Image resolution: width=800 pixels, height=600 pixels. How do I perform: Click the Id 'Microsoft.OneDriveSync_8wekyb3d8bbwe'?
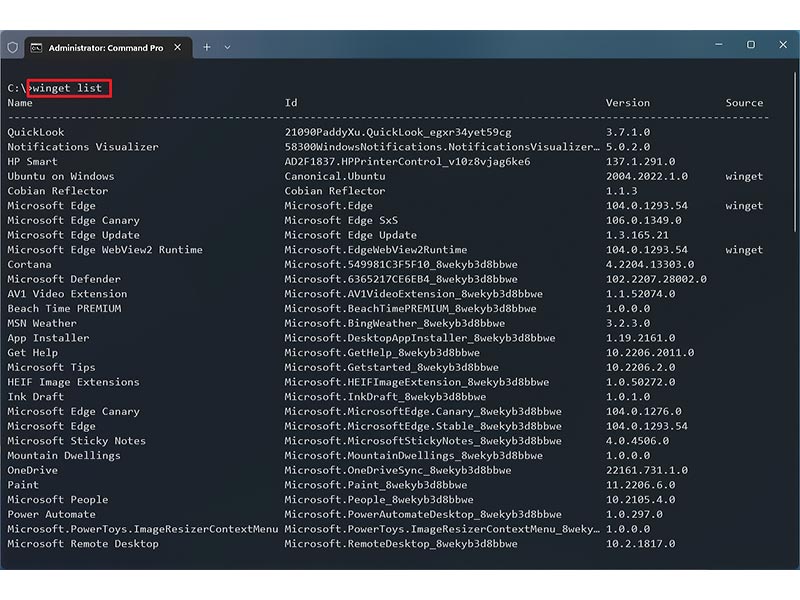tap(398, 470)
